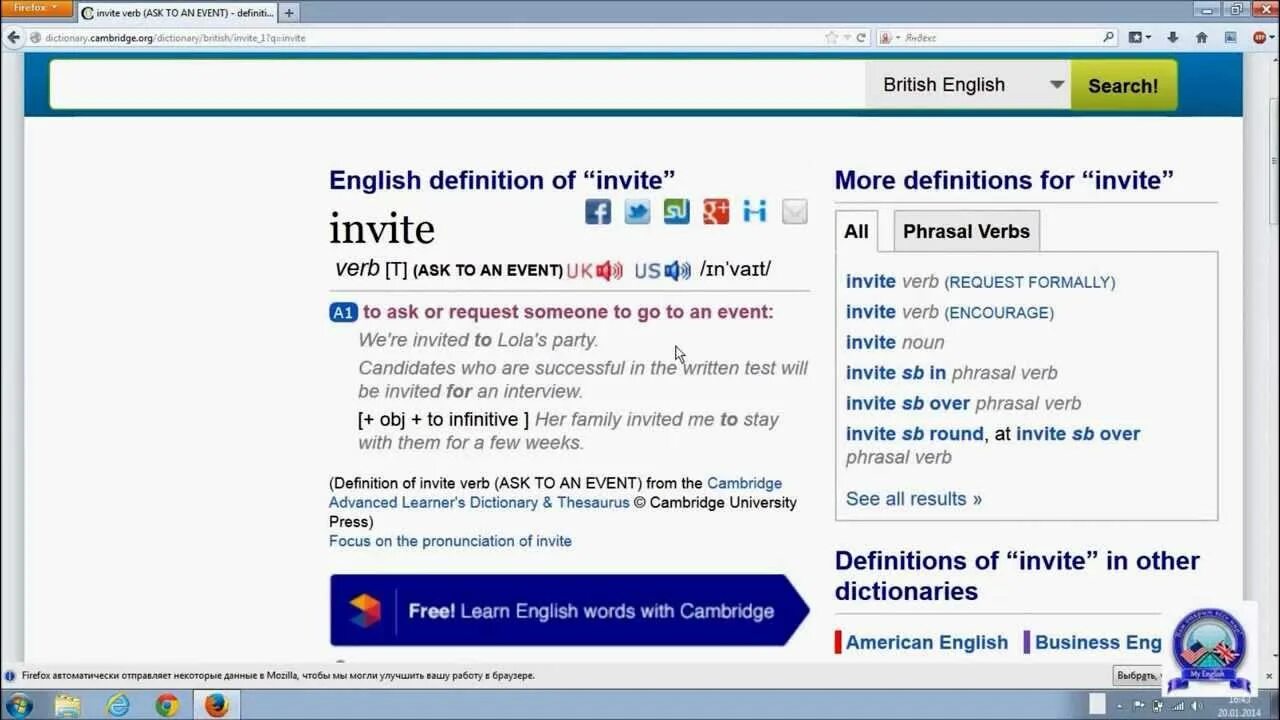Share the definition on Twitter

tap(637, 211)
